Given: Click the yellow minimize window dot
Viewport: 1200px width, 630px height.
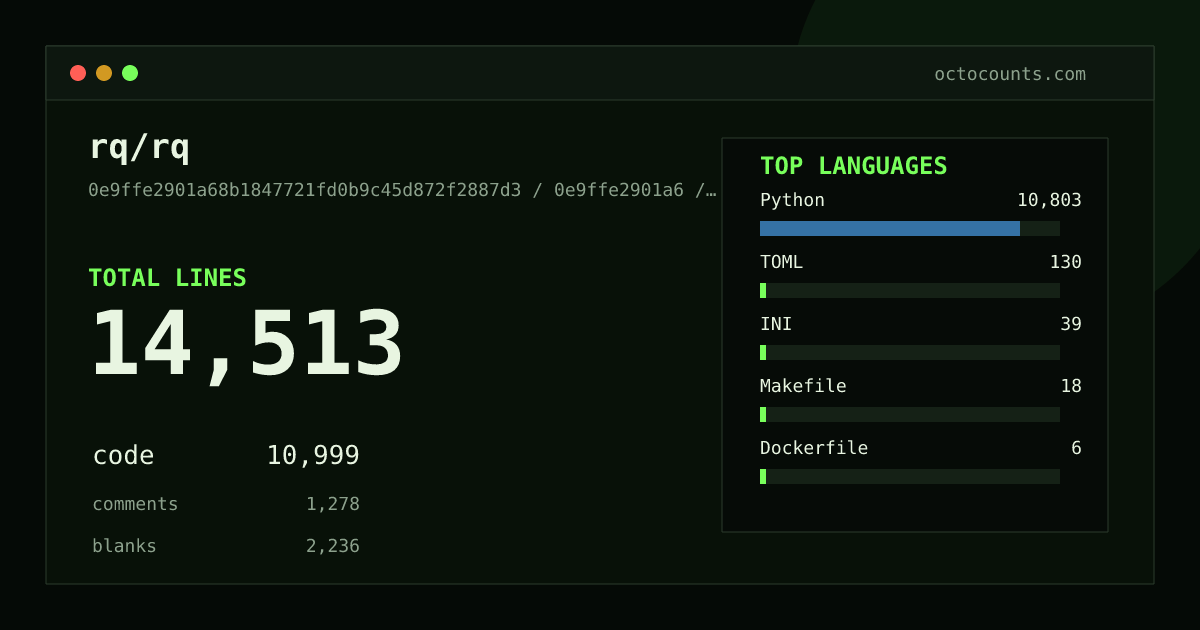Looking at the screenshot, I should pyautogui.click(x=104, y=73).
